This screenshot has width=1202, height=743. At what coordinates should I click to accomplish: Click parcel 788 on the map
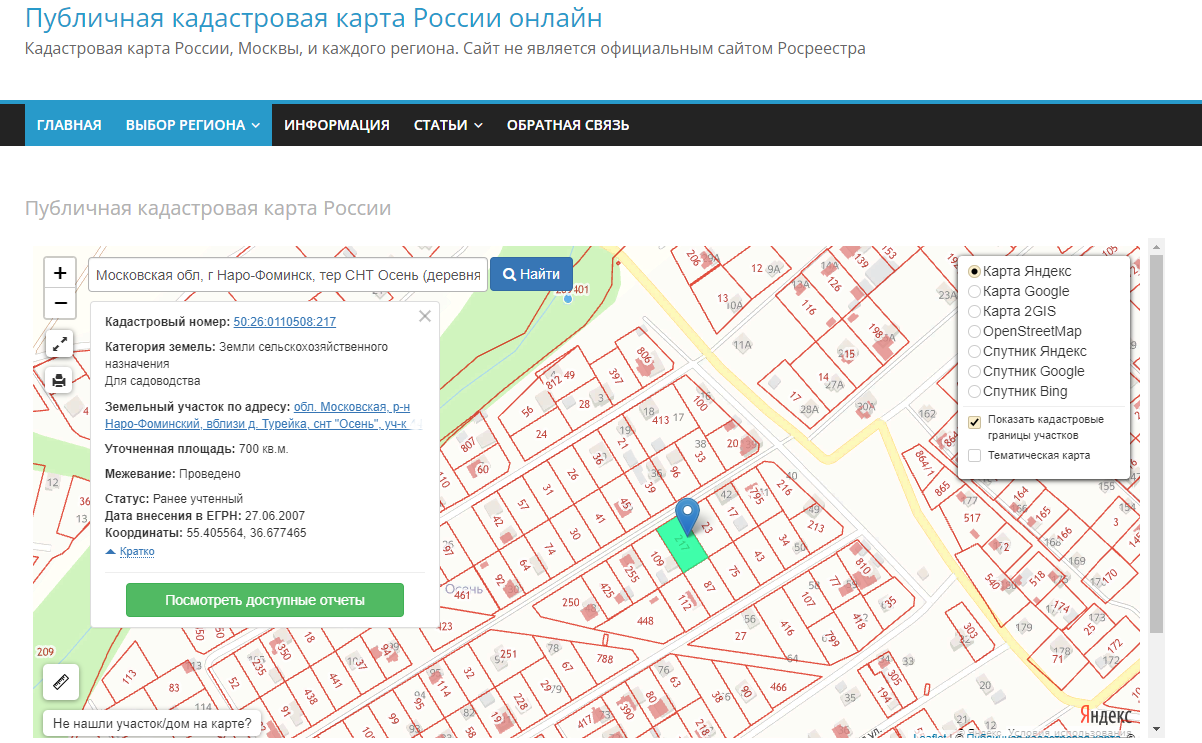coord(605,658)
